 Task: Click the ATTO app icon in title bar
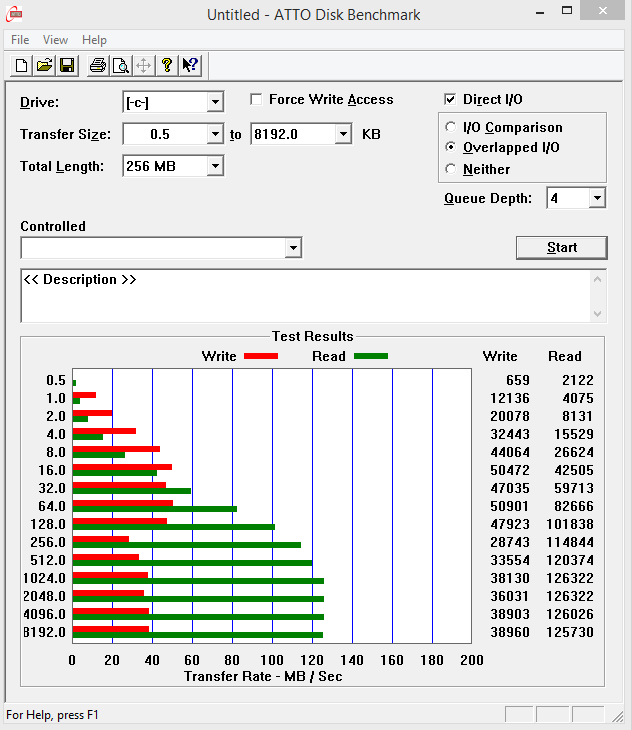(14, 14)
